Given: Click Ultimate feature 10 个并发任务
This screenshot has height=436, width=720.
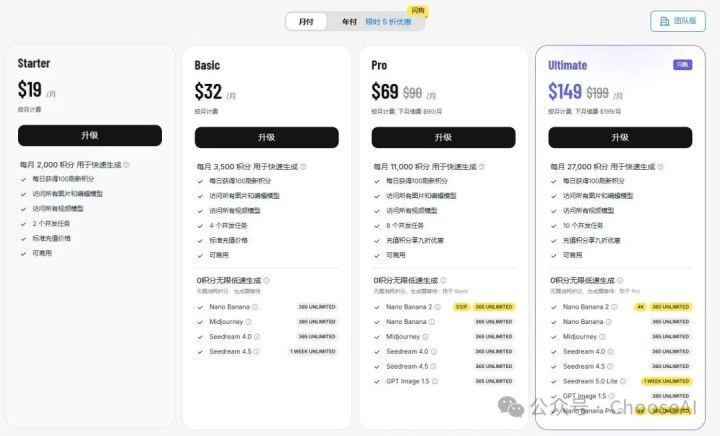Looking at the screenshot, I should 583,225.
